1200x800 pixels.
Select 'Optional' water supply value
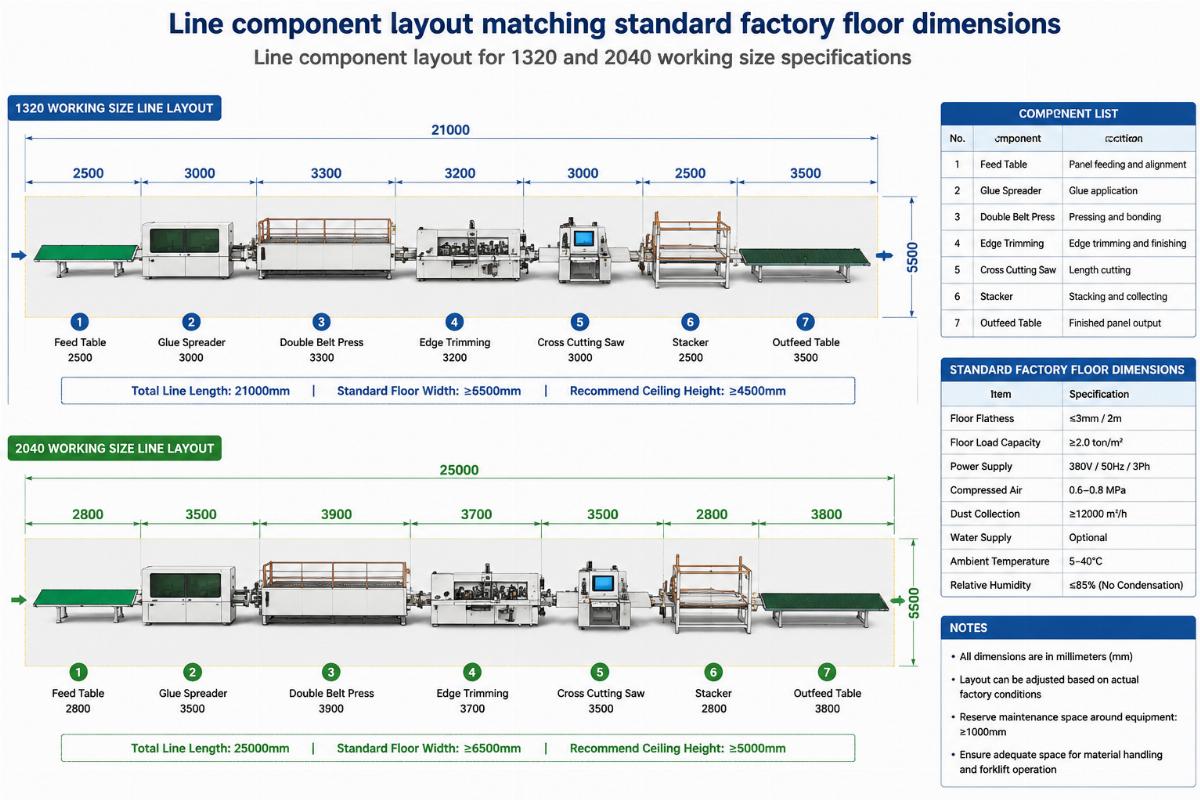[x=1088, y=537]
